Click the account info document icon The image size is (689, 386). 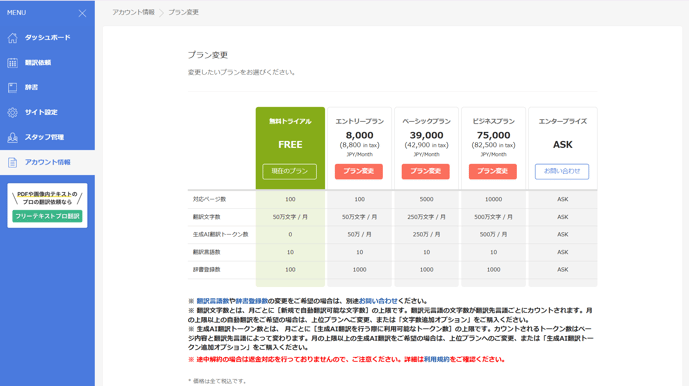(x=12, y=162)
